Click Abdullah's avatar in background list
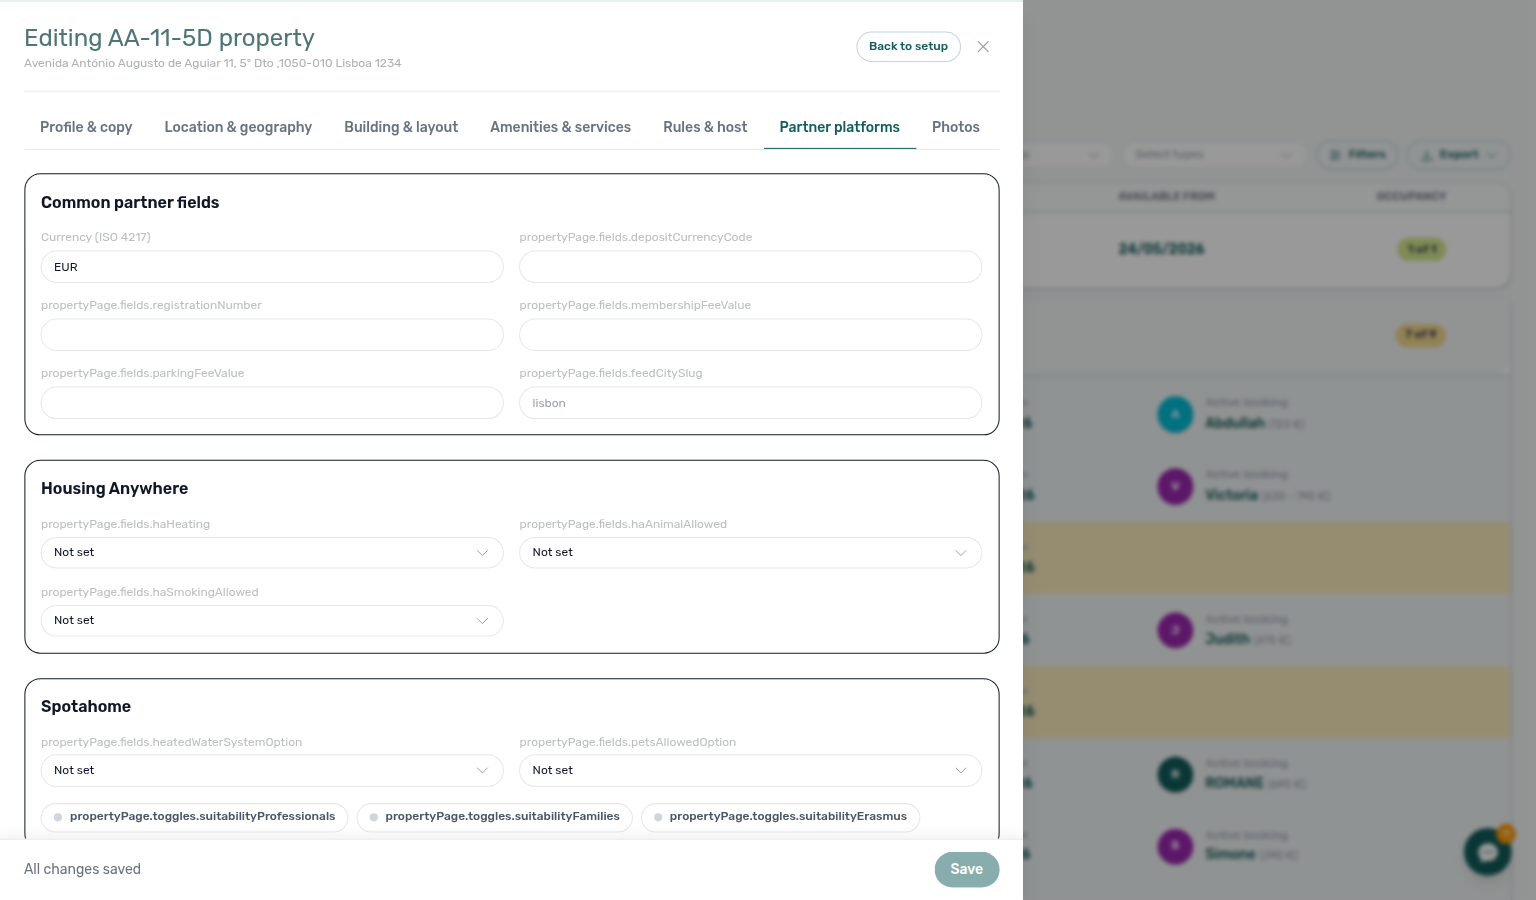 click(x=1175, y=414)
